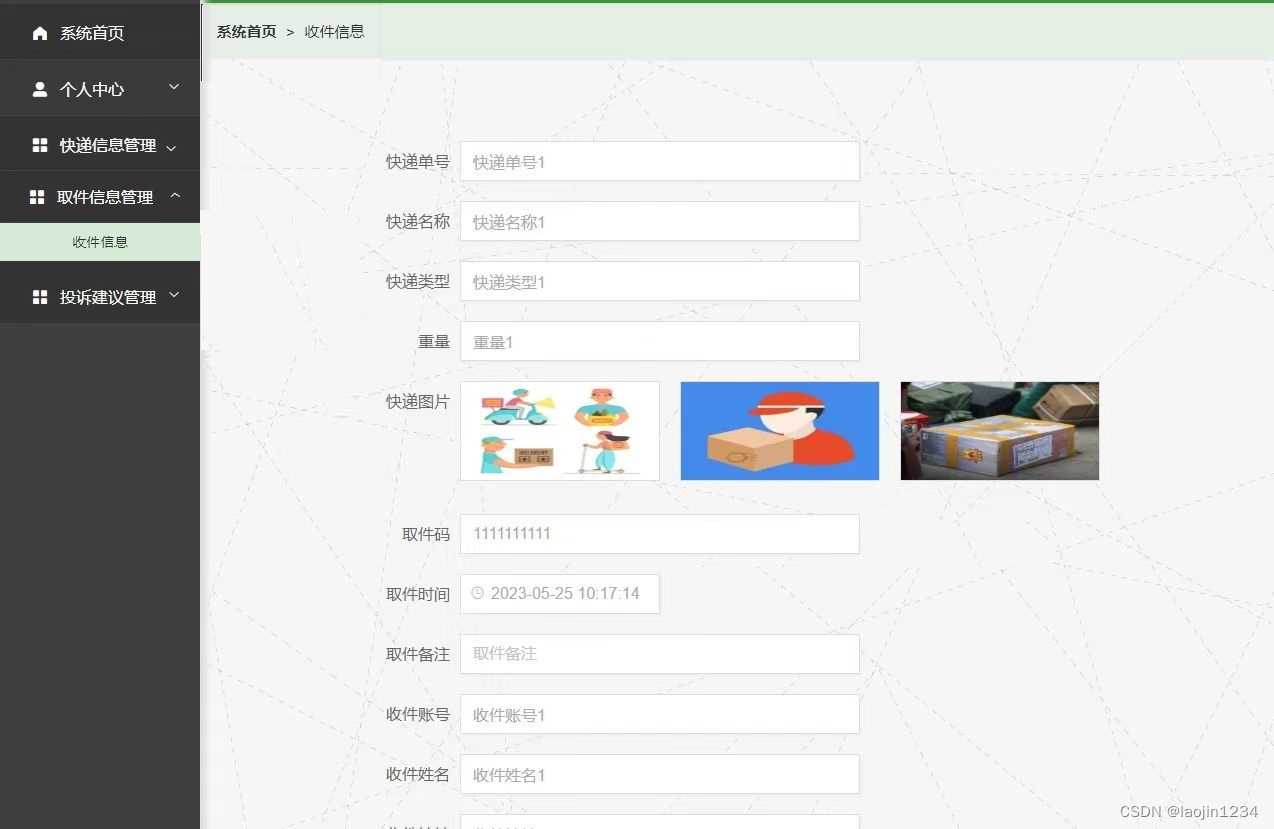Click the 快递单号 input field
Screen dimensions: 1274x829
coord(659,161)
